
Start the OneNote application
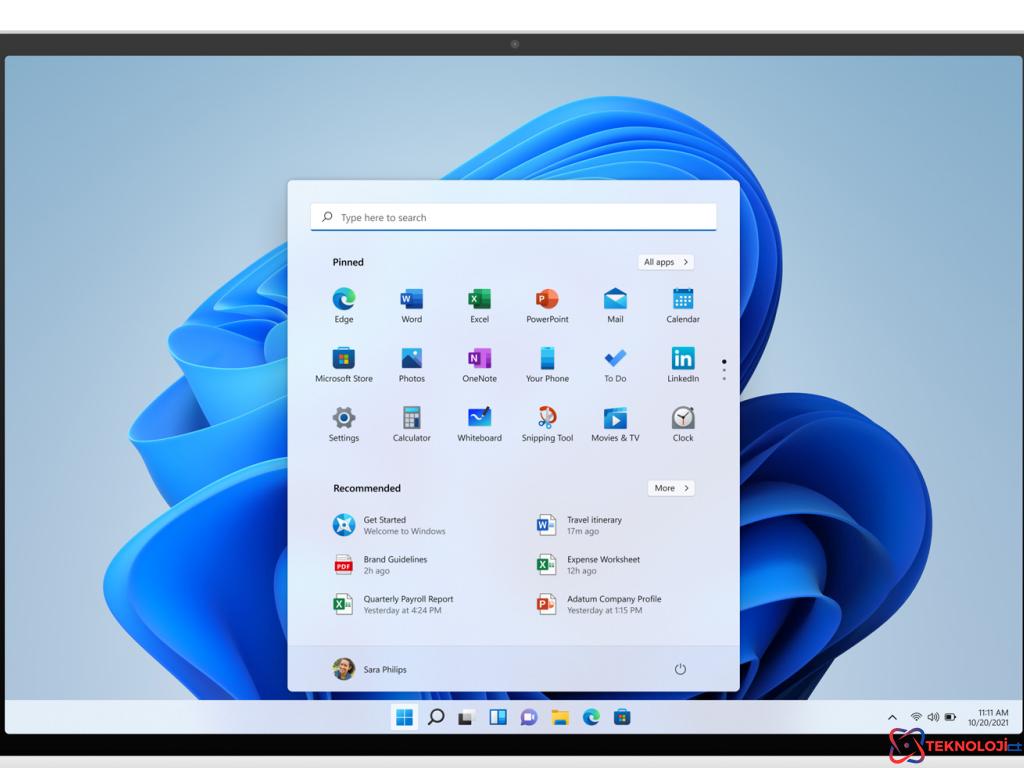coord(479,357)
